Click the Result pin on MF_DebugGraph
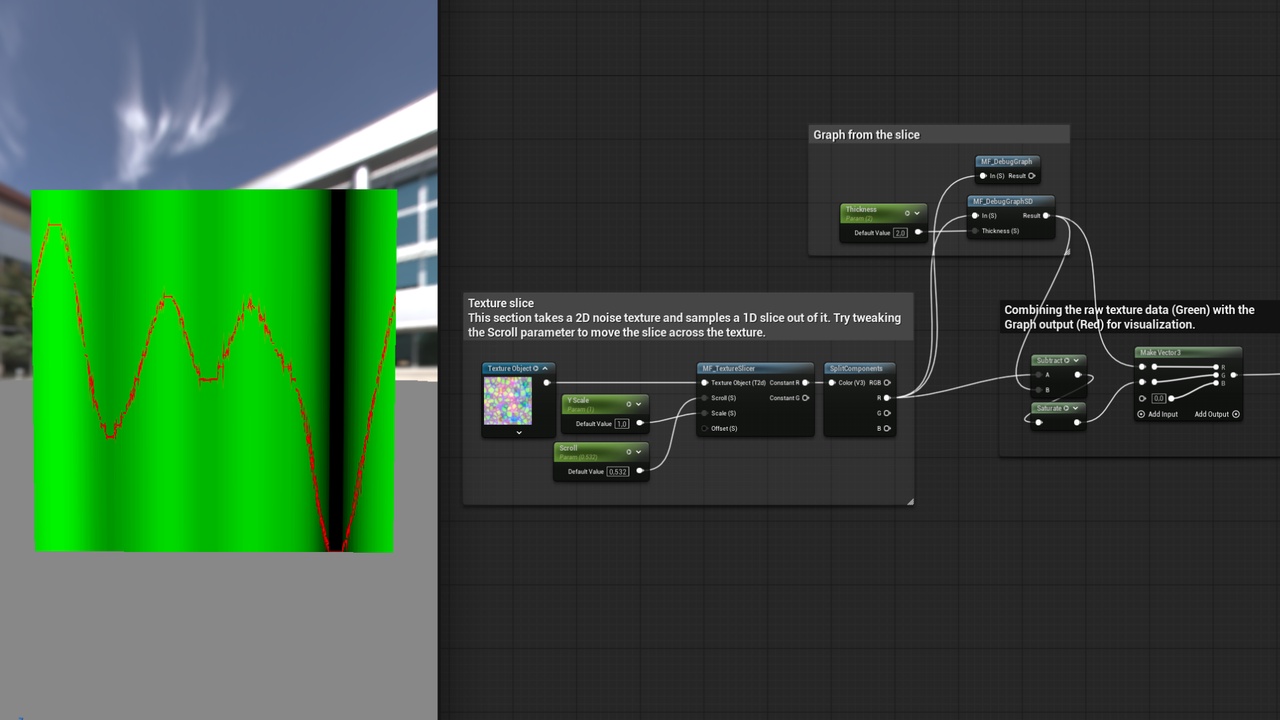1280x720 pixels. (x=1032, y=176)
